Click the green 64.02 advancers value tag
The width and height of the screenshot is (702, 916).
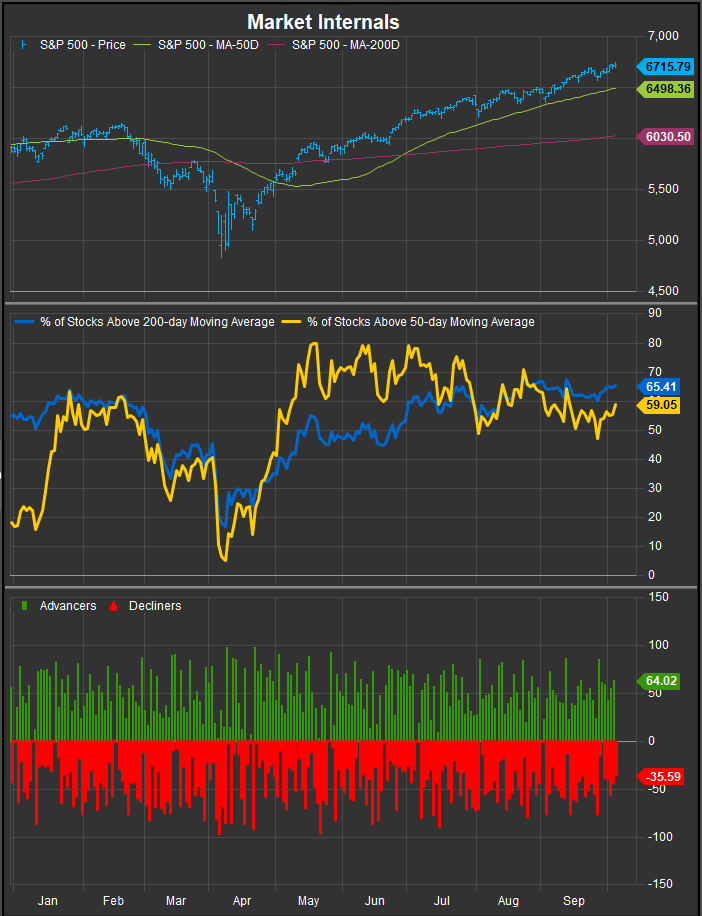(x=661, y=681)
